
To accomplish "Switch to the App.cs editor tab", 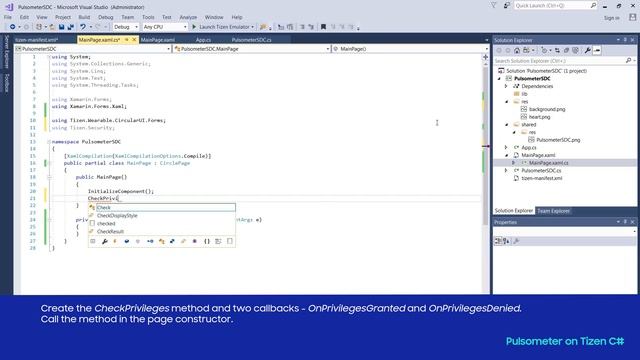I will (203, 40).
